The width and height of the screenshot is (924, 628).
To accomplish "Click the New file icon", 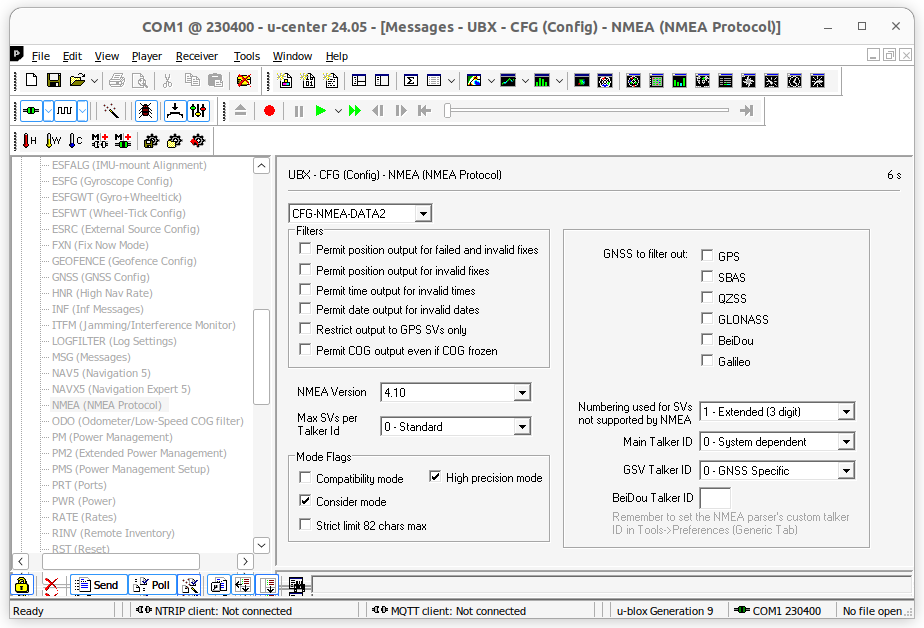I will (31, 81).
